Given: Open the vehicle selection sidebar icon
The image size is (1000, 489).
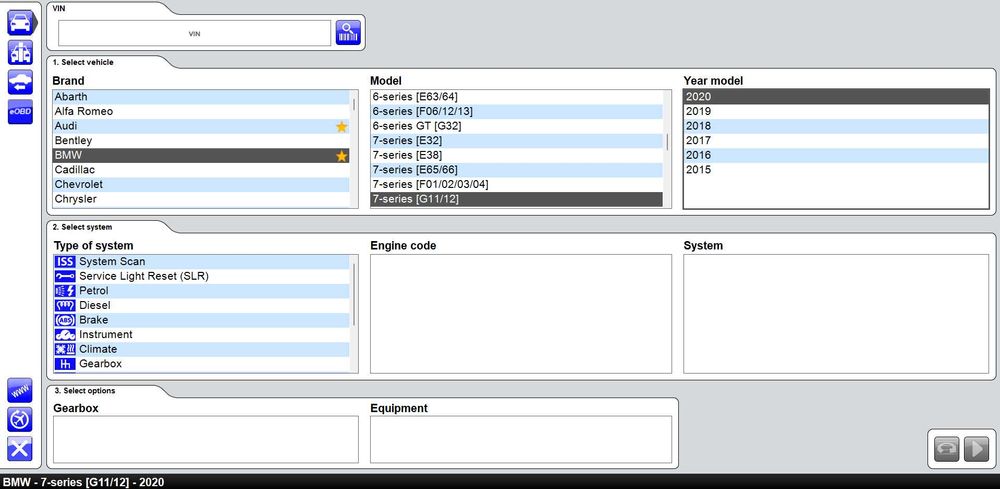Looking at the screenshot, I should coord(20,23).
